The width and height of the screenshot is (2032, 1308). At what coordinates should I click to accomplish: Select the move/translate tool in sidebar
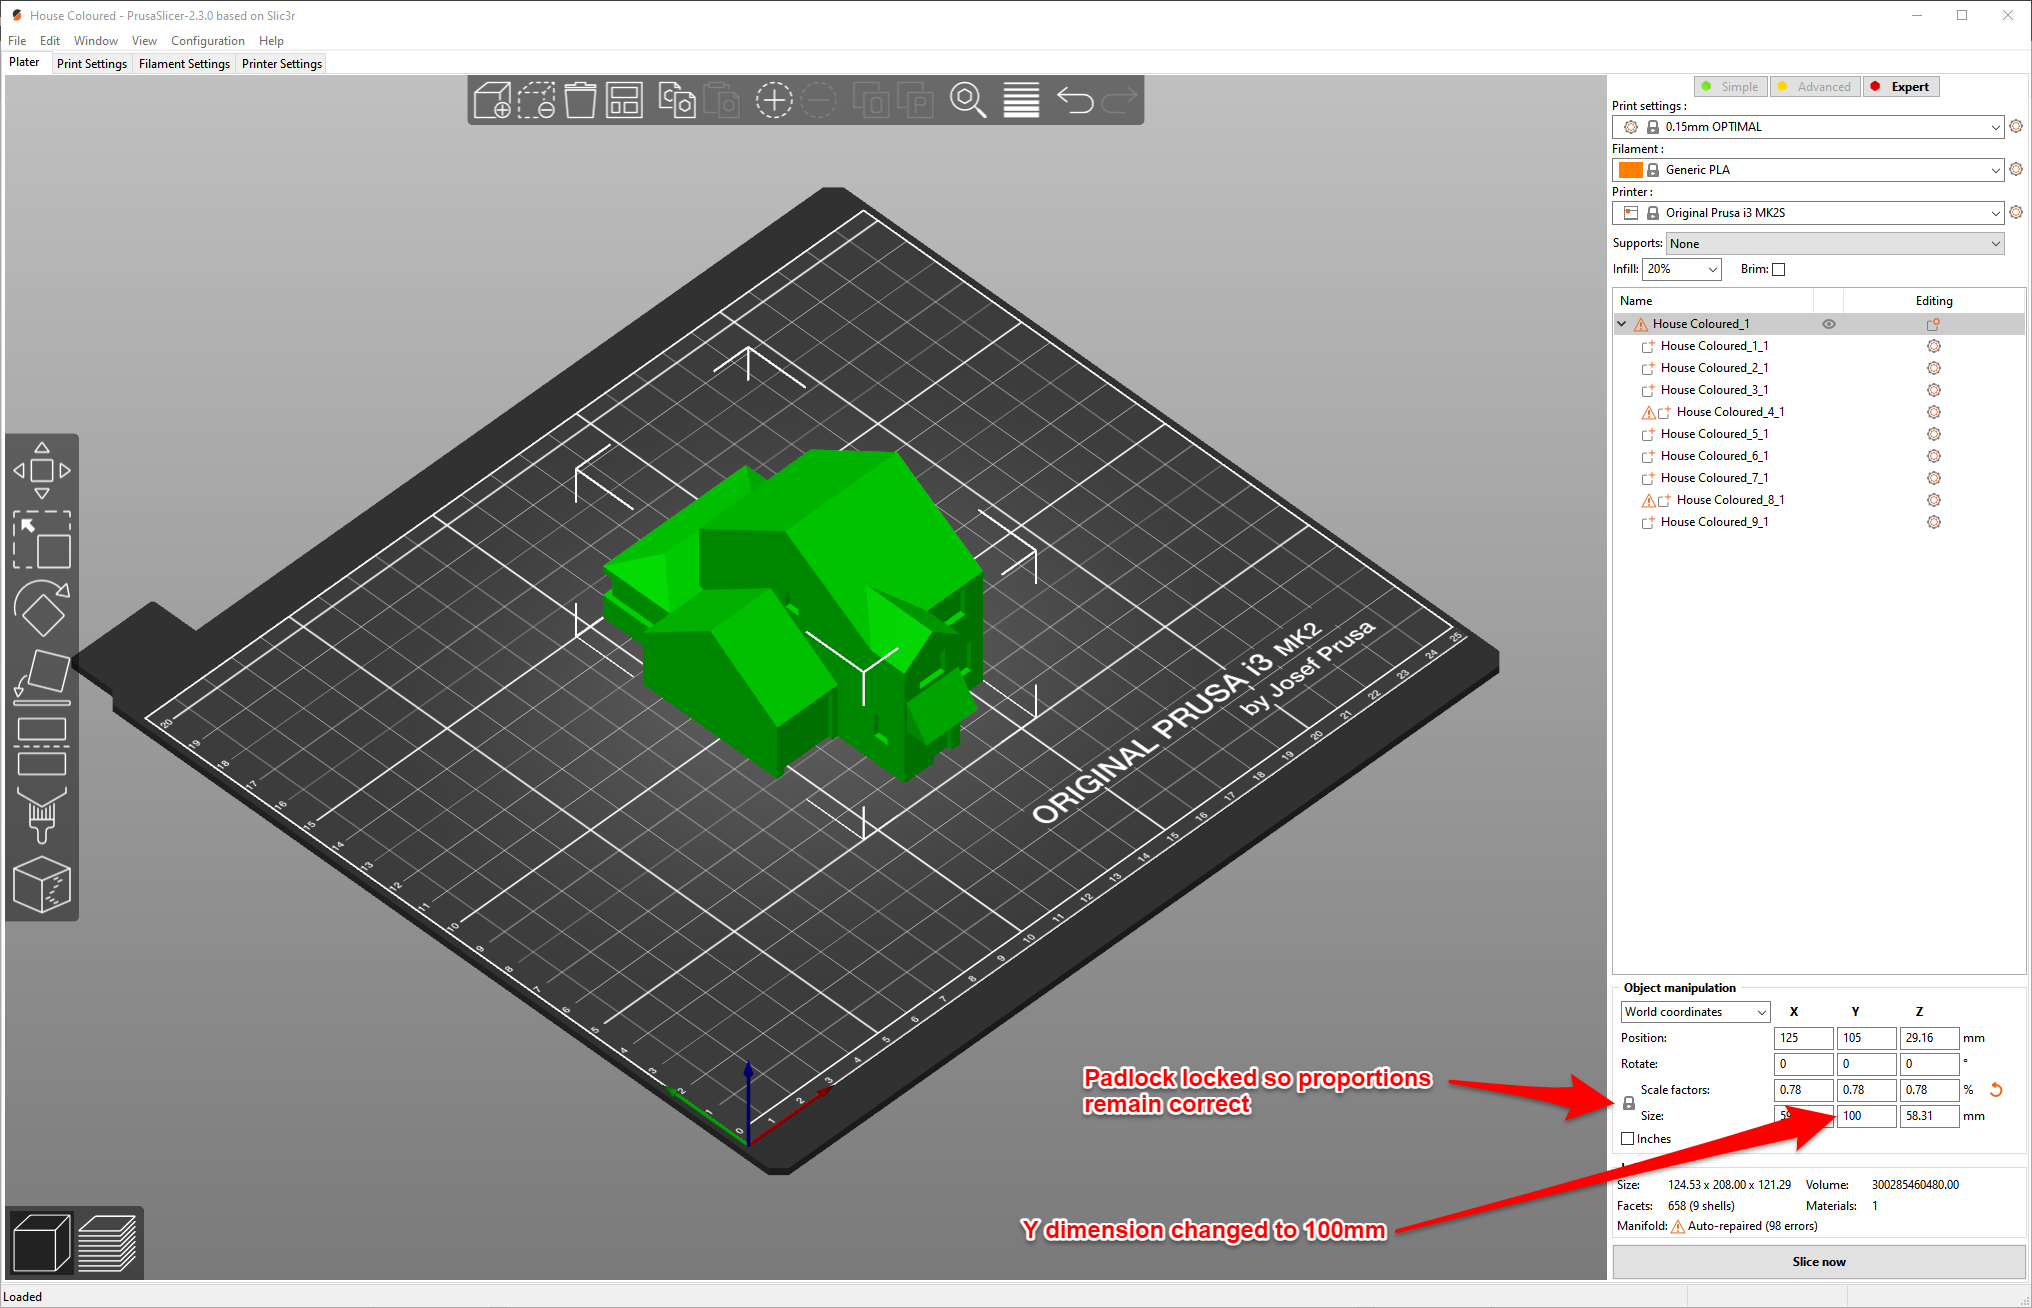39,465
